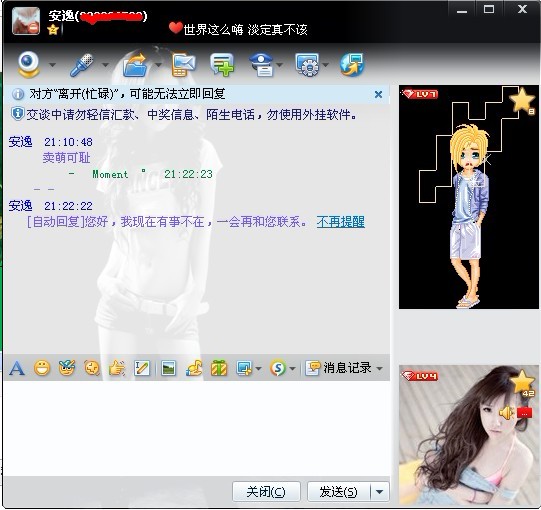Send a file using the folder icon
The image size is (541, 510).
(x=135, y=65)
